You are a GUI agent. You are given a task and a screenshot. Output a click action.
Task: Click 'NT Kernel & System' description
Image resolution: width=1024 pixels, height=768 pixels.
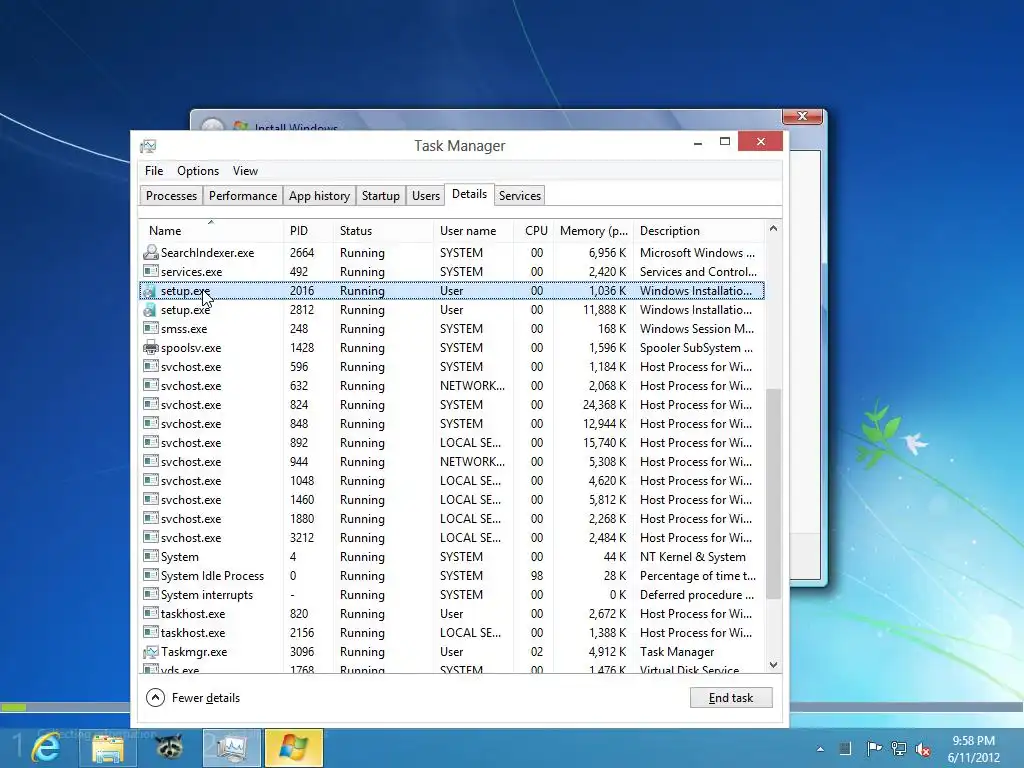692,556
